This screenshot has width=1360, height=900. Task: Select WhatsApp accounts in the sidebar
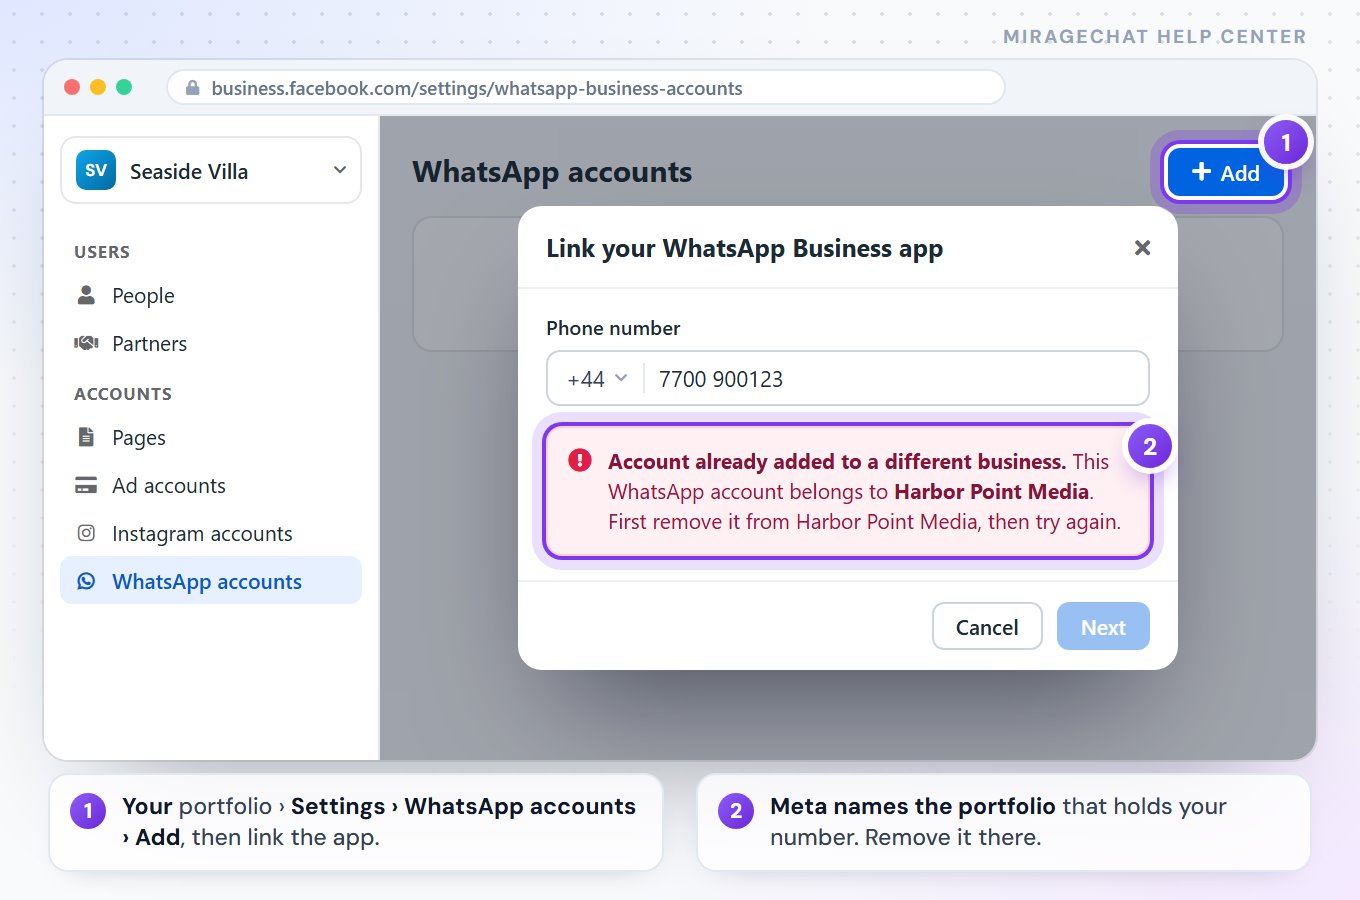211,581
